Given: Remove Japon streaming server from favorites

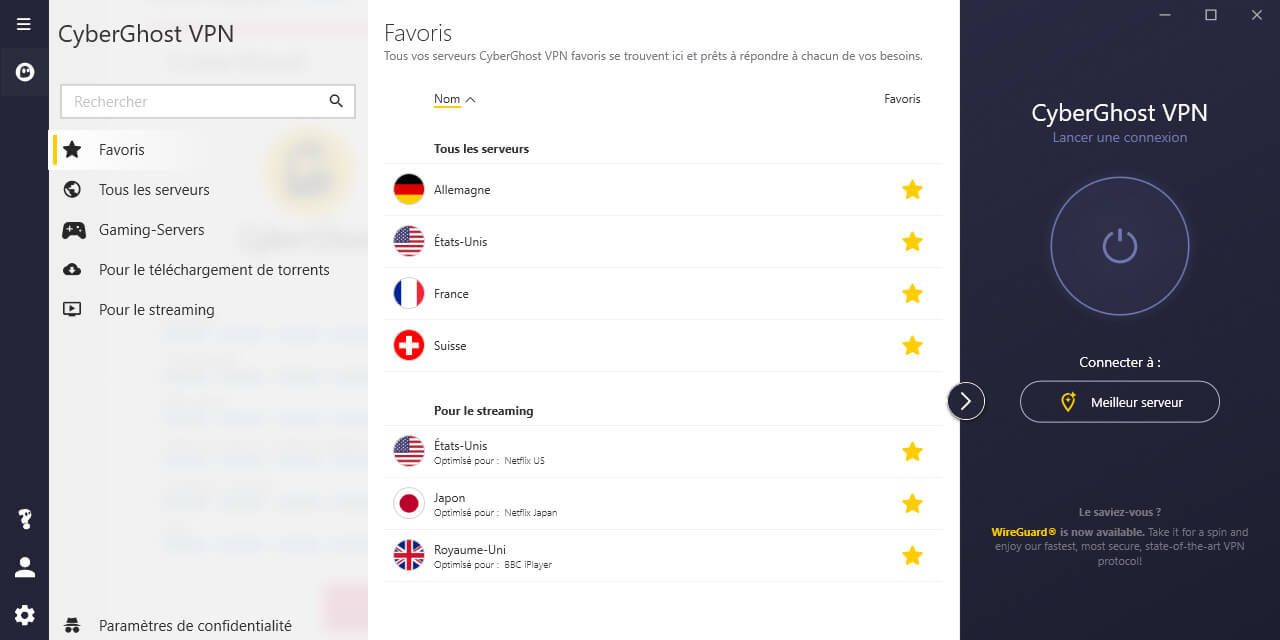Looking at the screenshot, I should click(912, 503).
